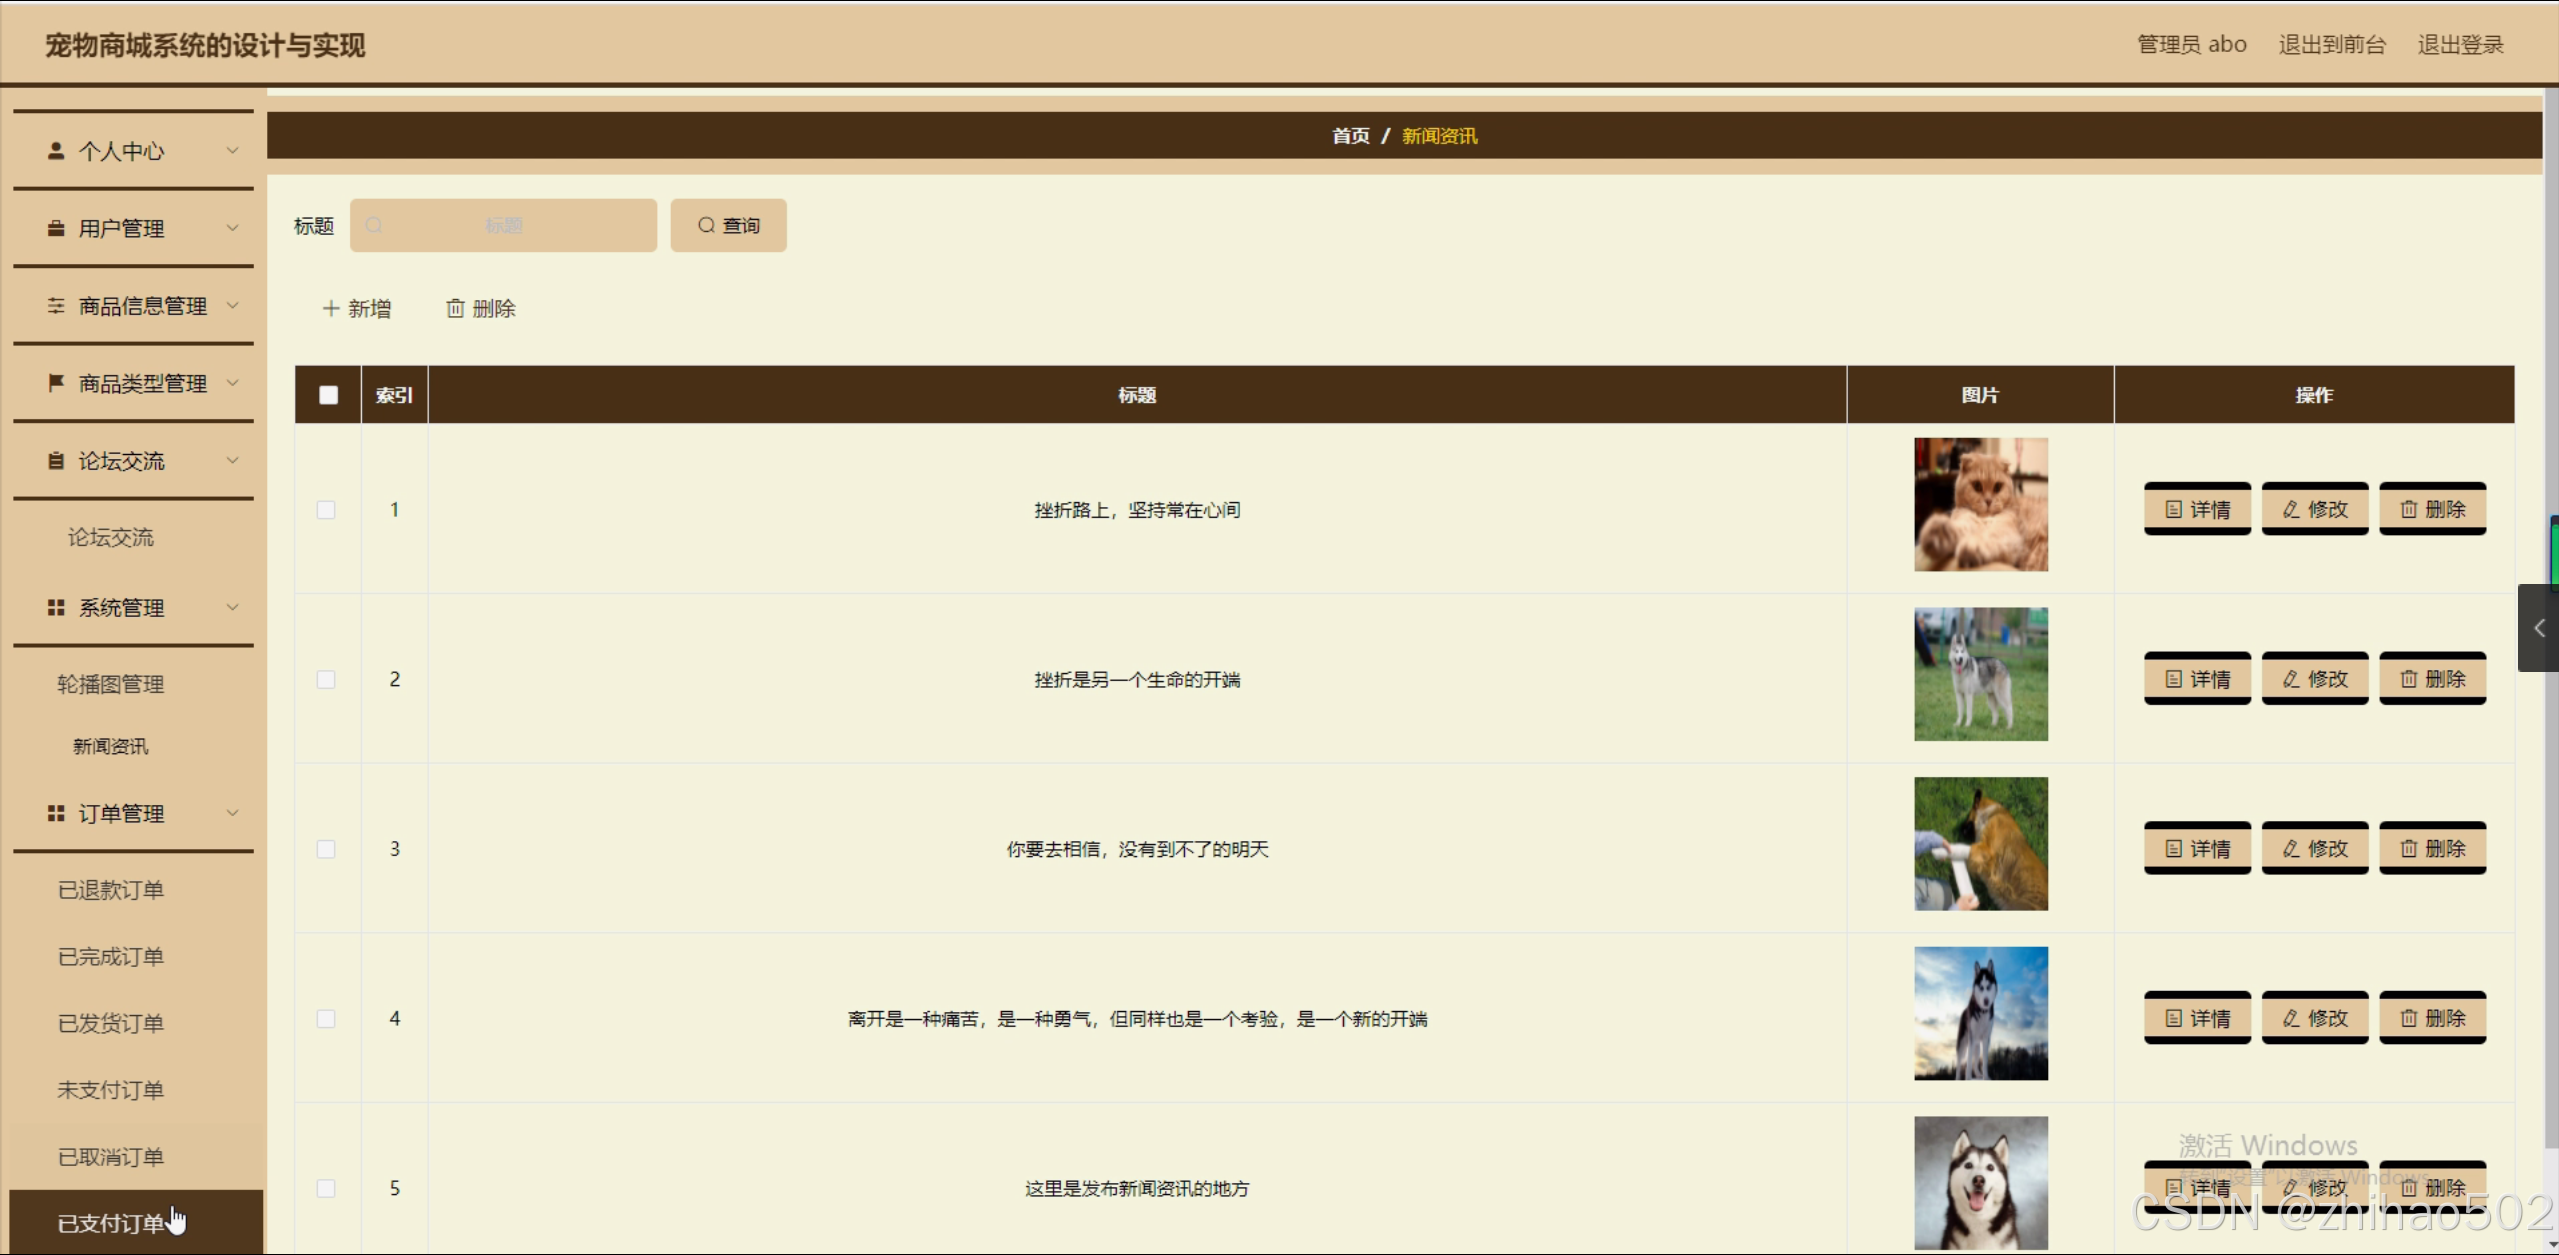Check the checkbox for row 1
This screenshot has width=2559, height=1255.
326,510
